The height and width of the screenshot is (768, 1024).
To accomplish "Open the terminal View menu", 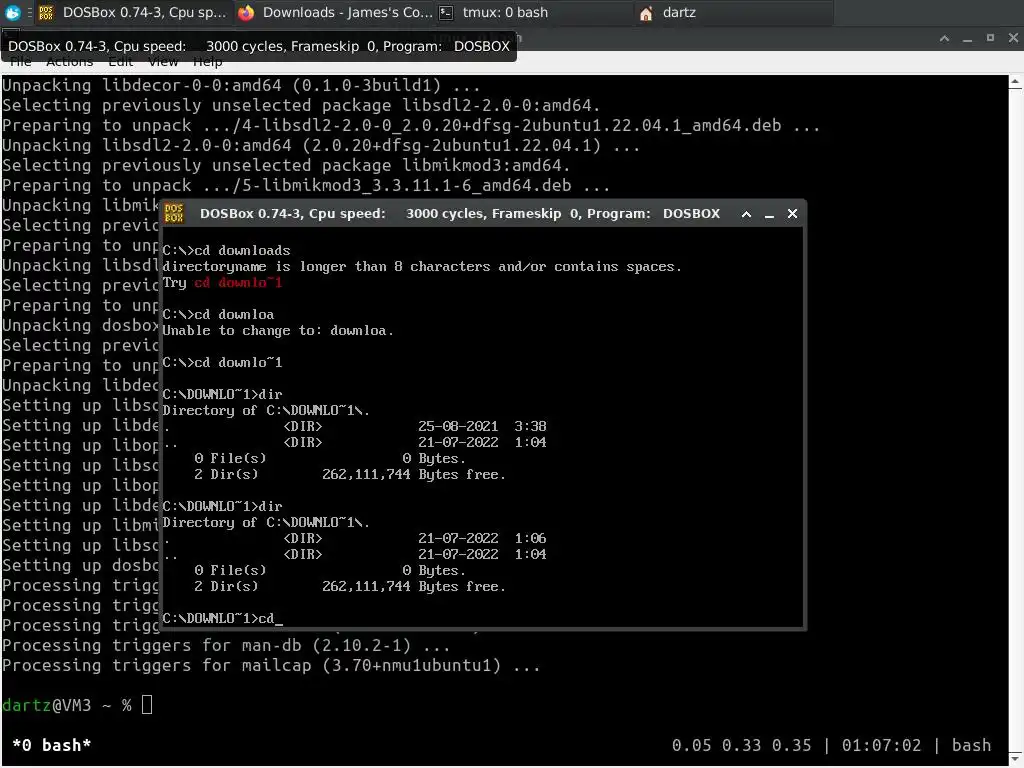I will [163, 61].
